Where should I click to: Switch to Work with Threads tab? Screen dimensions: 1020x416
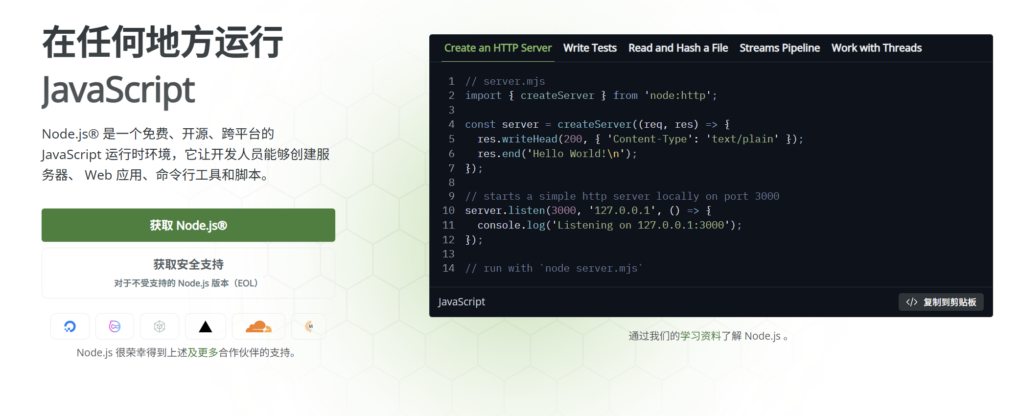876,48
